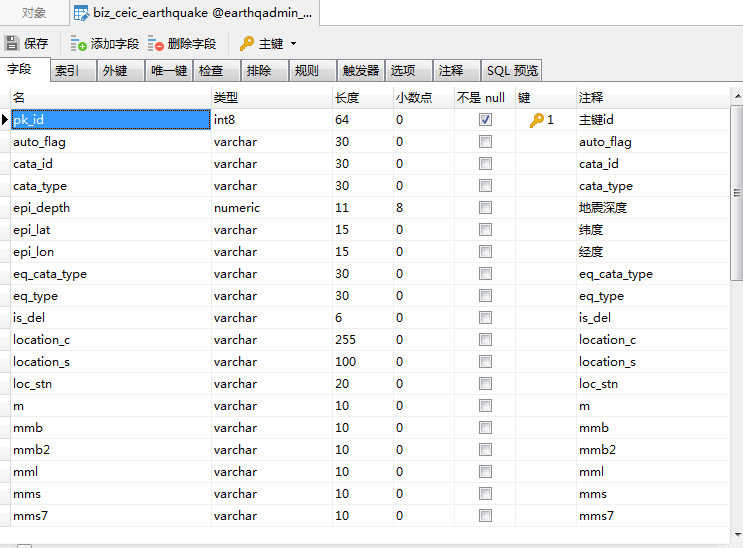Open the 选项 (Options) tab
Screen dimensions: 743x548
[x=408, y=71]
